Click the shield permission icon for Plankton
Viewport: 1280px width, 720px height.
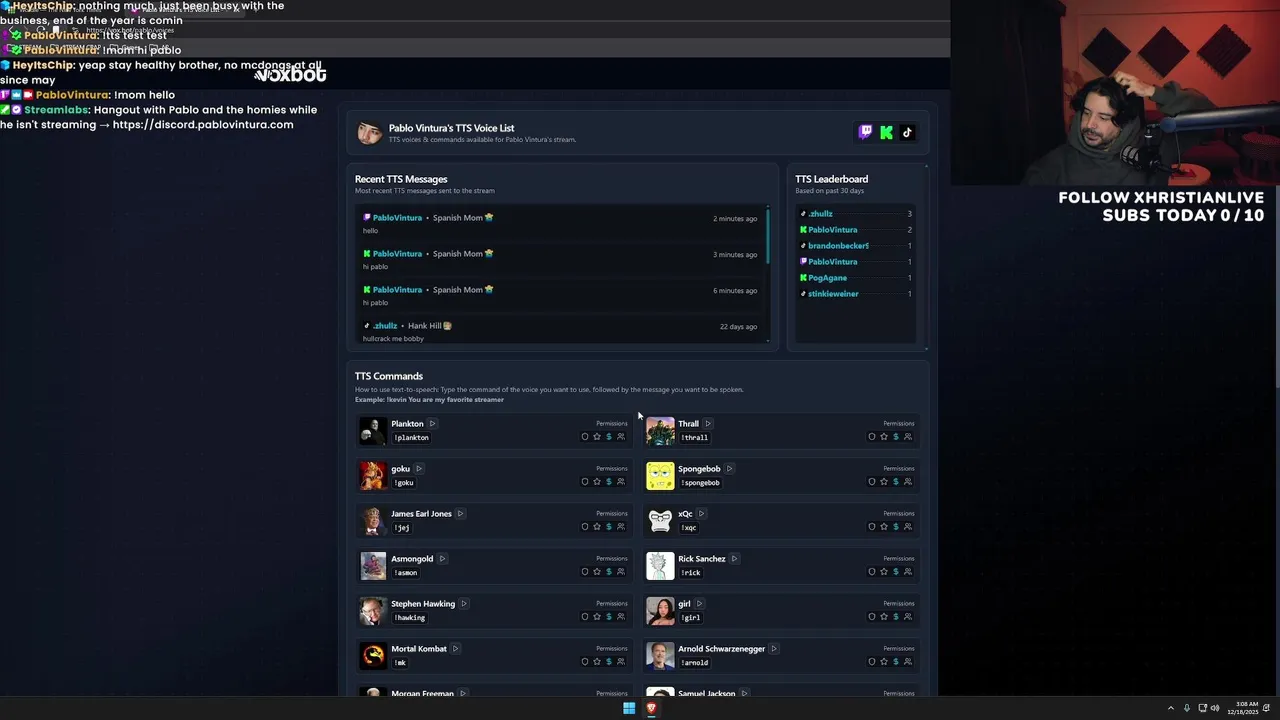(585, 437)
